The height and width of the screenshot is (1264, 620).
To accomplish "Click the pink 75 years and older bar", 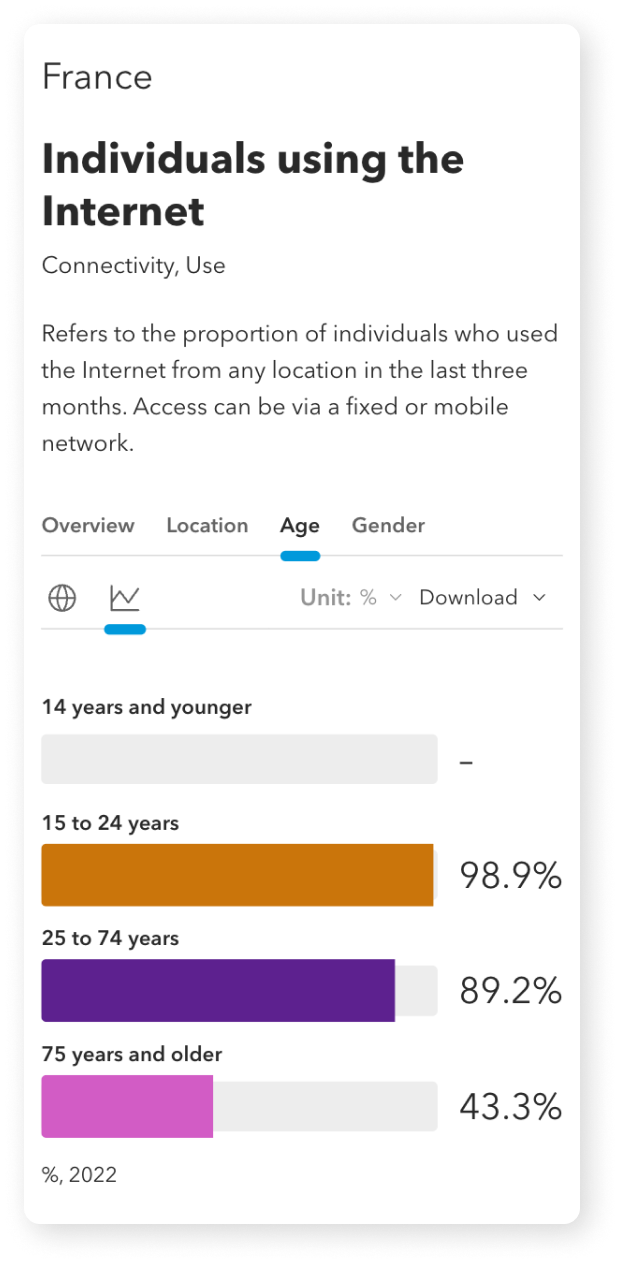I will (x=127, y=1107).
